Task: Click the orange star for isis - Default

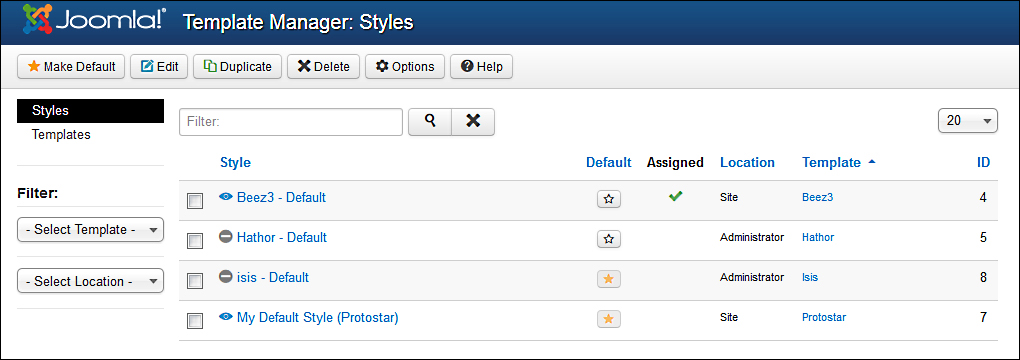Action: pyautogui.click(x=609, y=279)
